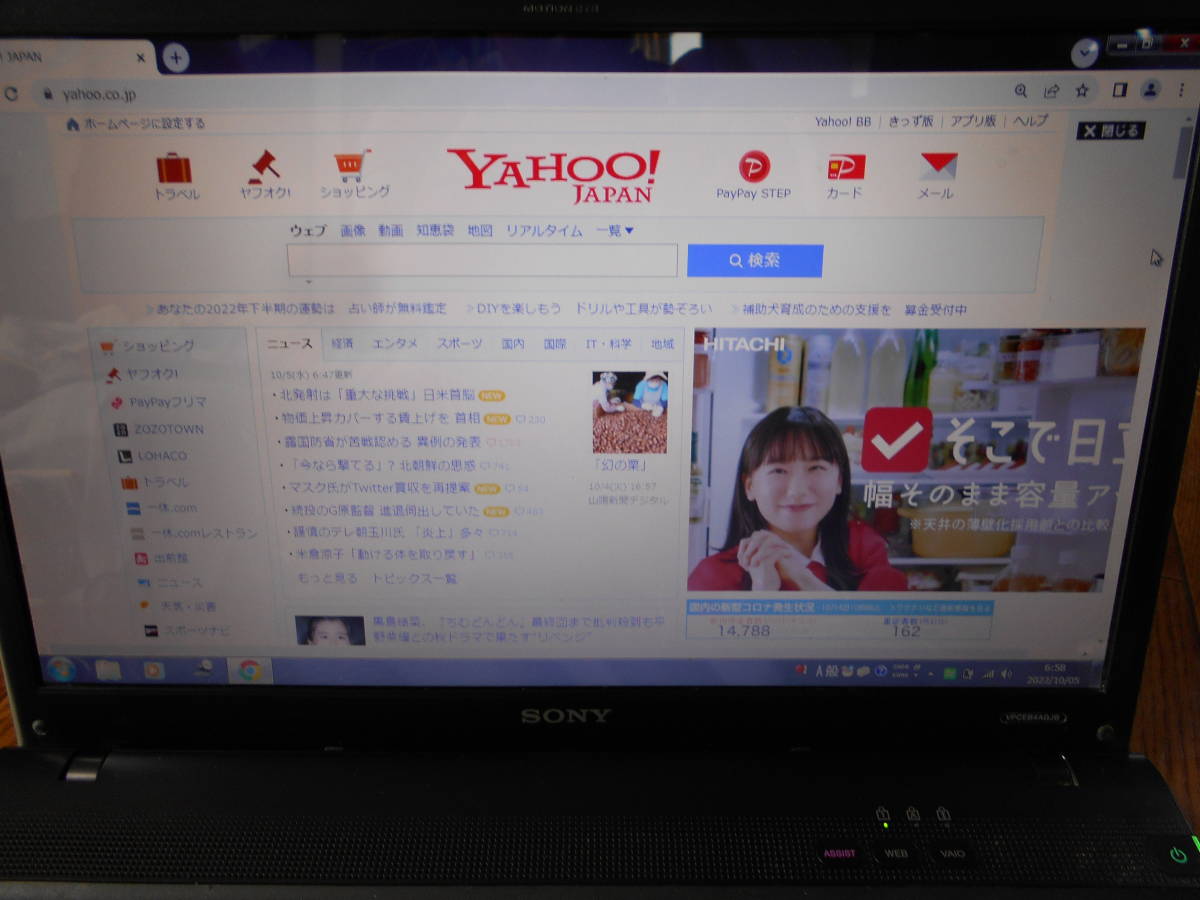Select the IT・科学 news tab
This screenshot has height=900, width=1200.
coord(609,344)
